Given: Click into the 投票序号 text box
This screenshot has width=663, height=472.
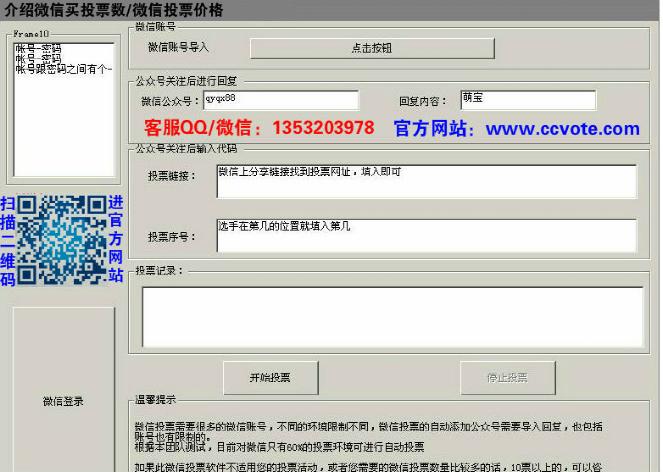Looking at the screenshot, I should (x=427, y=236).
